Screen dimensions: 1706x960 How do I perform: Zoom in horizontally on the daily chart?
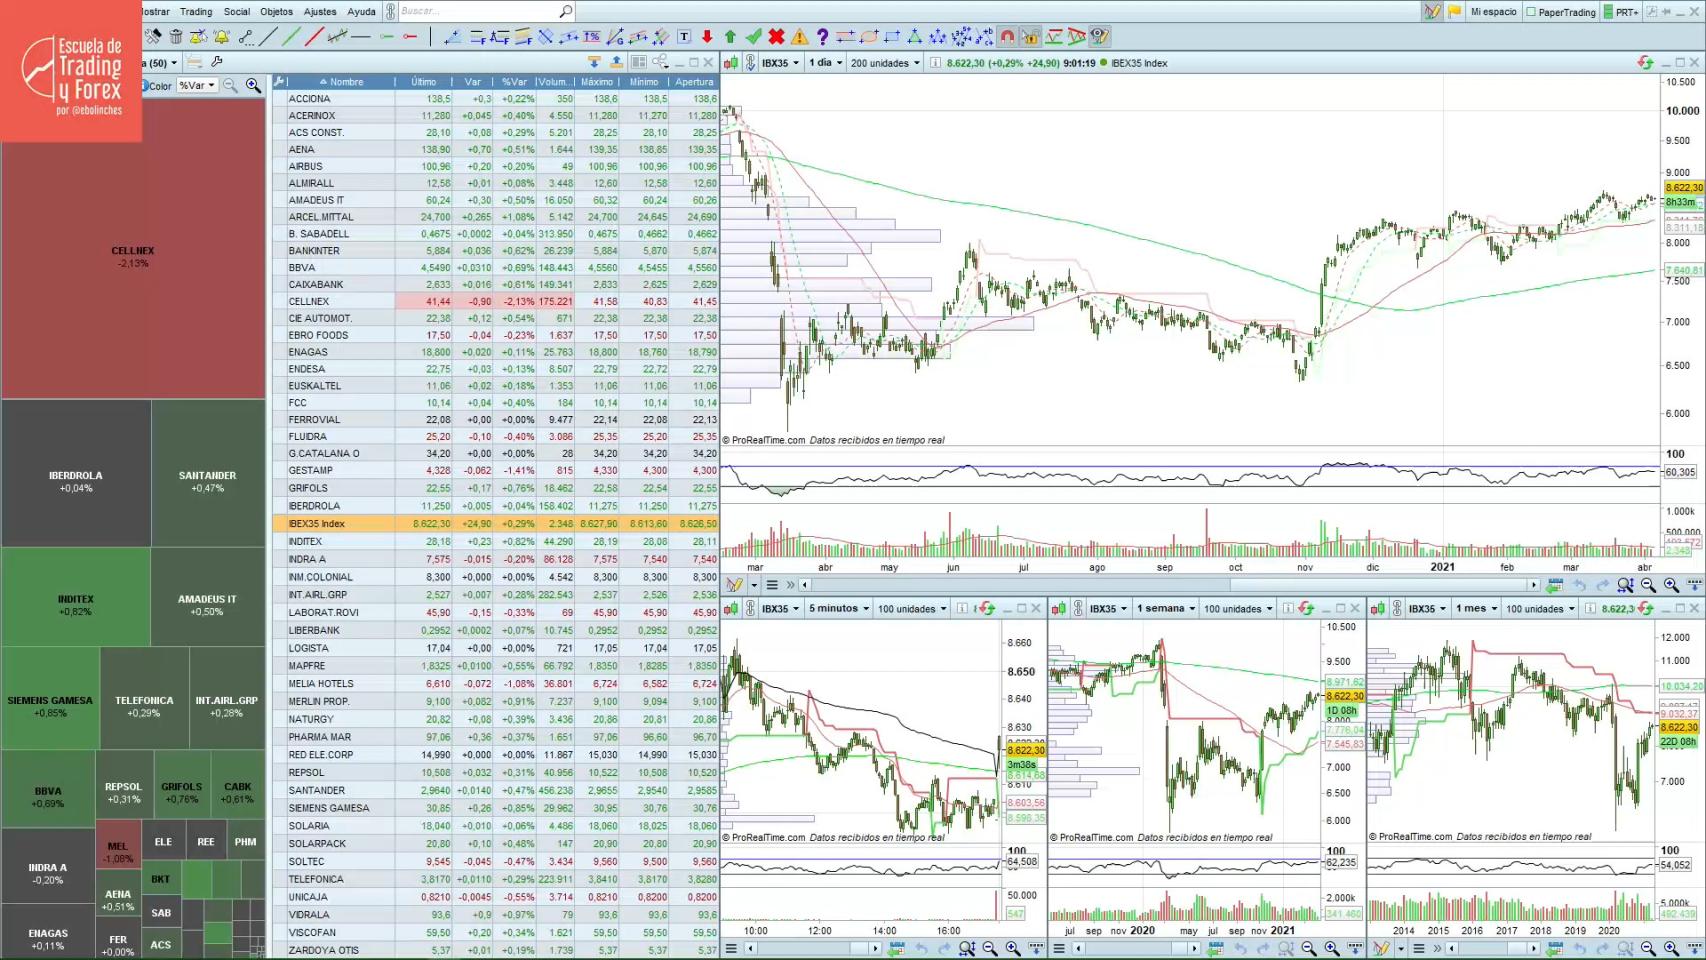[1671, 585]
